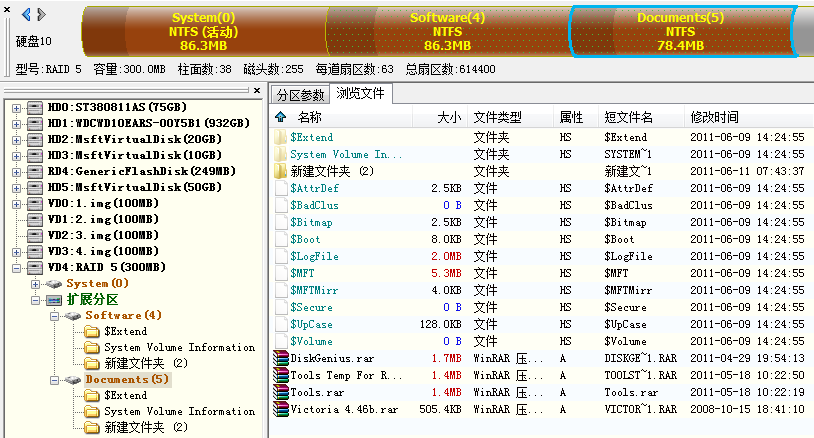Close the disk map panel
Viewport: 814px width, 438px height.
point(7,9)
